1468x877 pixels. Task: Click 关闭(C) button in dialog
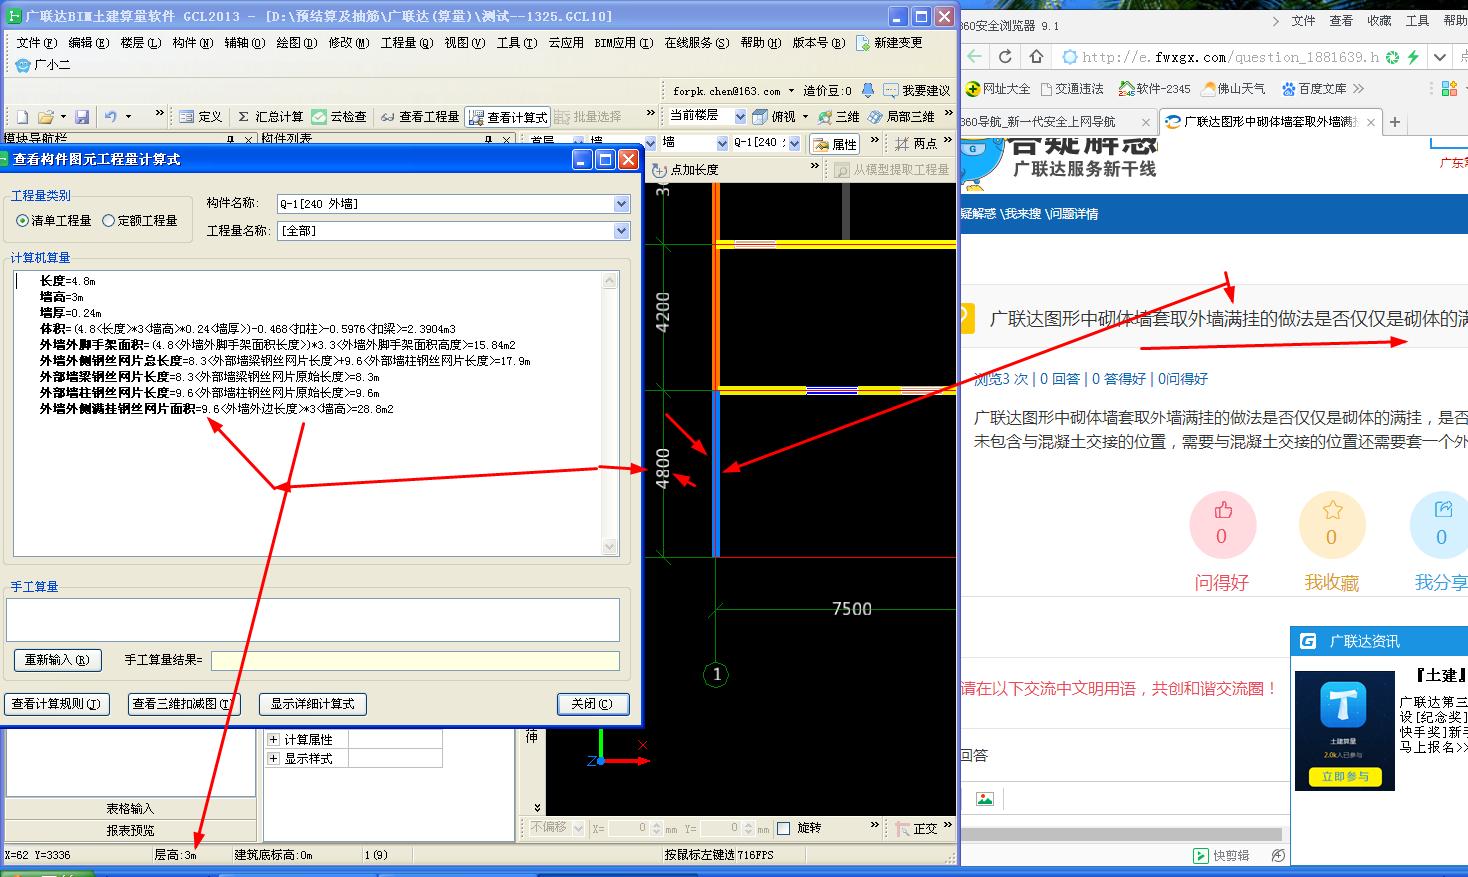tap(593, 704)
